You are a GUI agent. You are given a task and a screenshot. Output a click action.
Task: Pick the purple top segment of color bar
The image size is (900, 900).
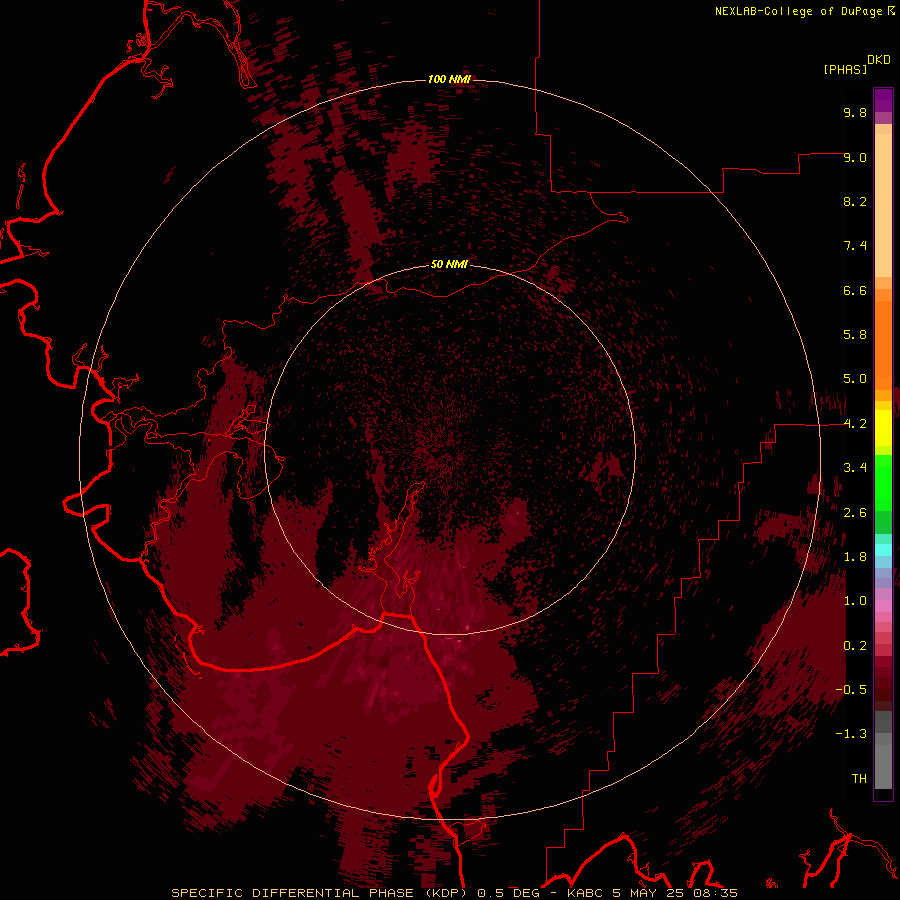883,100
